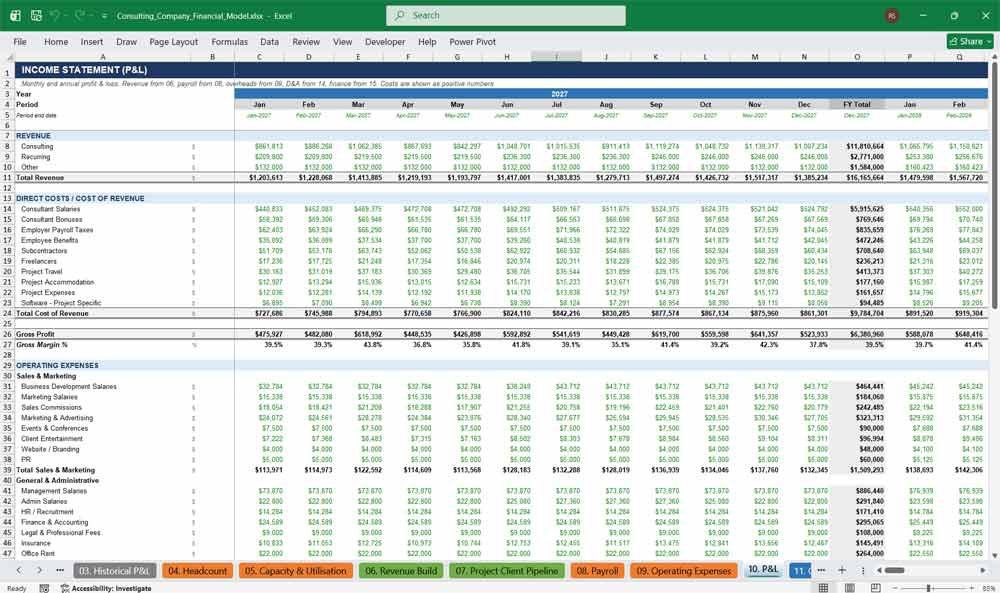Click the ellipsis left of sheet tabs

[x=60, y=570]
